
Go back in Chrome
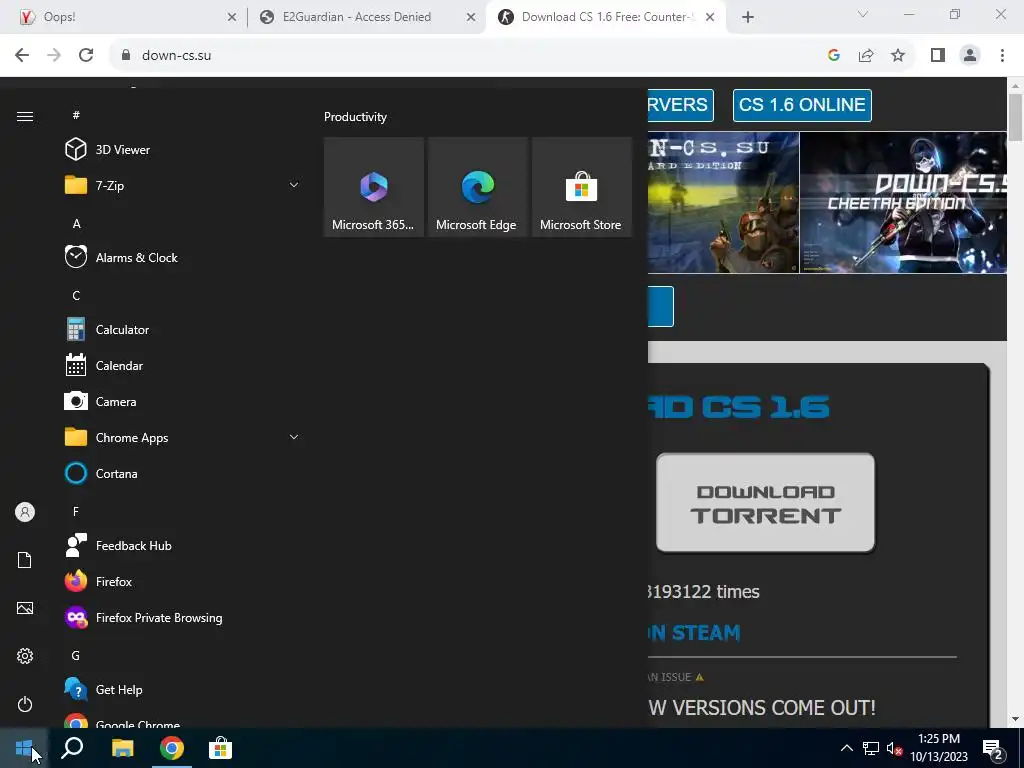pos(22,55)
